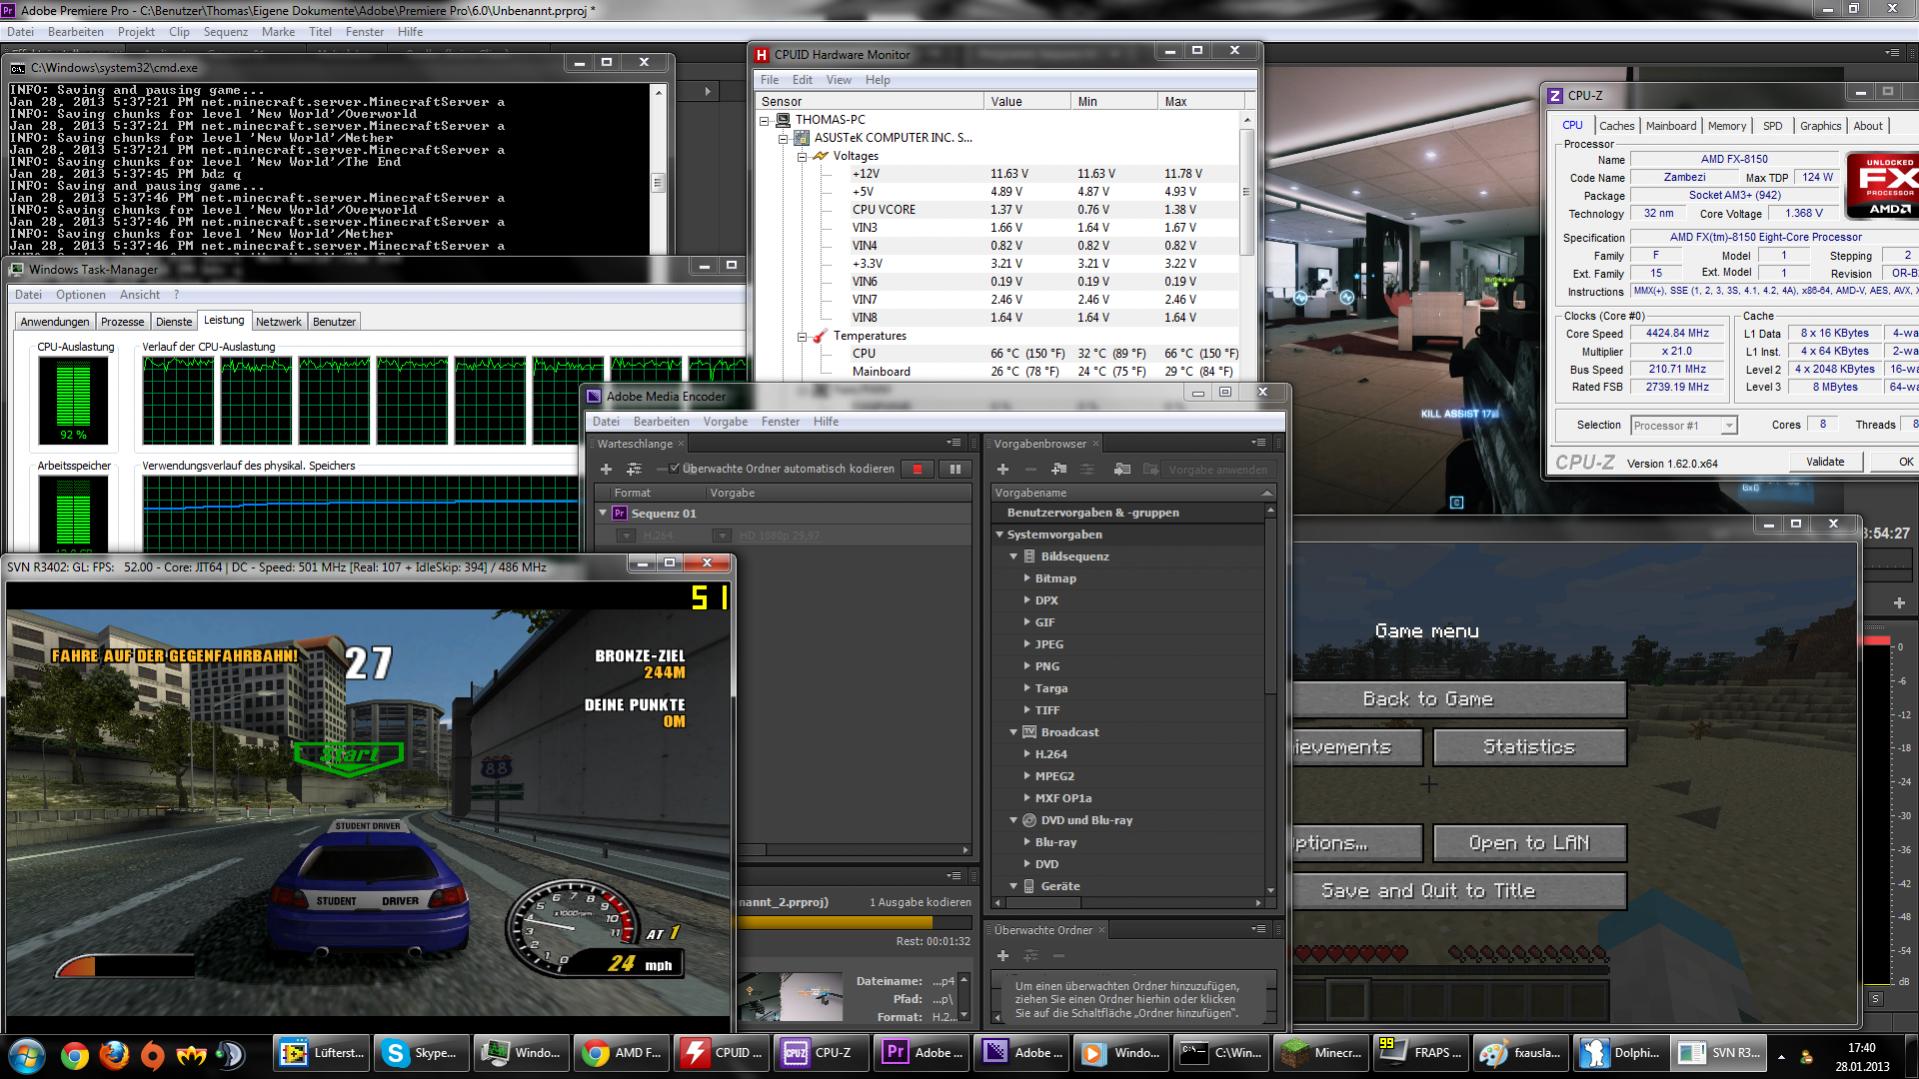Screen dimensions: 1919x1079
Task: Expand the H.264 preset folder under Broadcast
Action: 1027,755
